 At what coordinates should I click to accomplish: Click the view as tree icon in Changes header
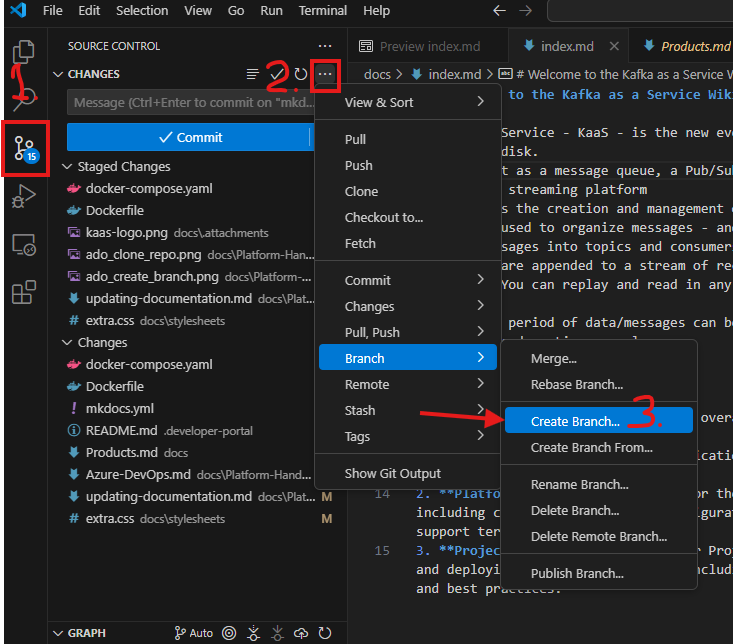252,74
